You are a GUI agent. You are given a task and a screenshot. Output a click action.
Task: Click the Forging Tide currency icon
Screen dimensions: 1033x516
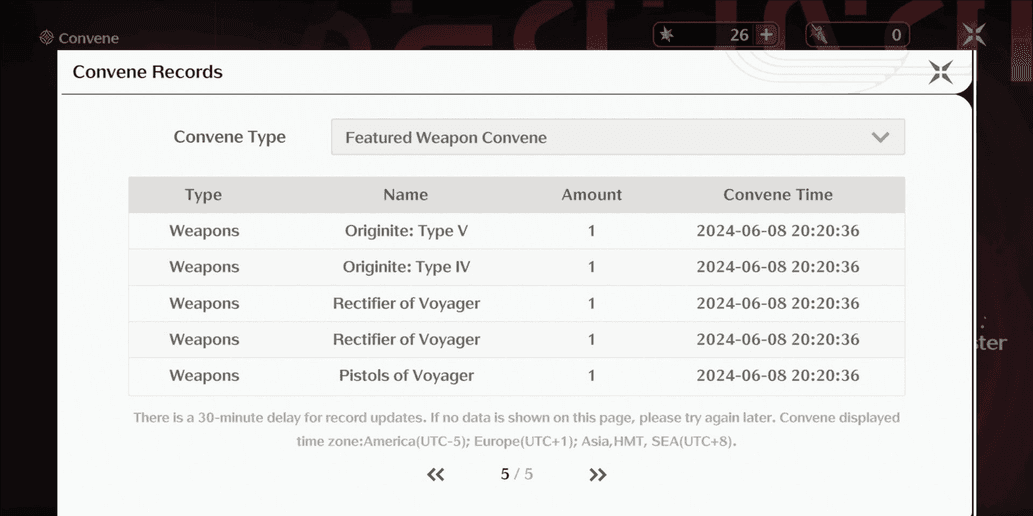(x=819, y=35)
